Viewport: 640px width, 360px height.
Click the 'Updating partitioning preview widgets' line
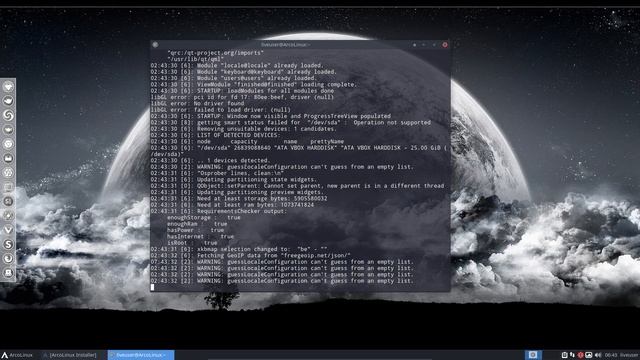coord(237,192)
